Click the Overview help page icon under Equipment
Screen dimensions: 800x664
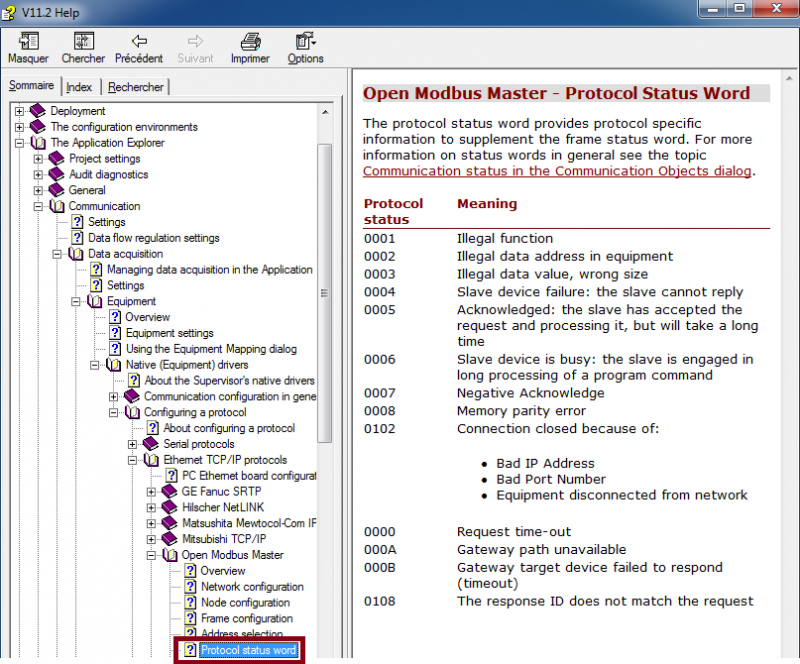115,317
